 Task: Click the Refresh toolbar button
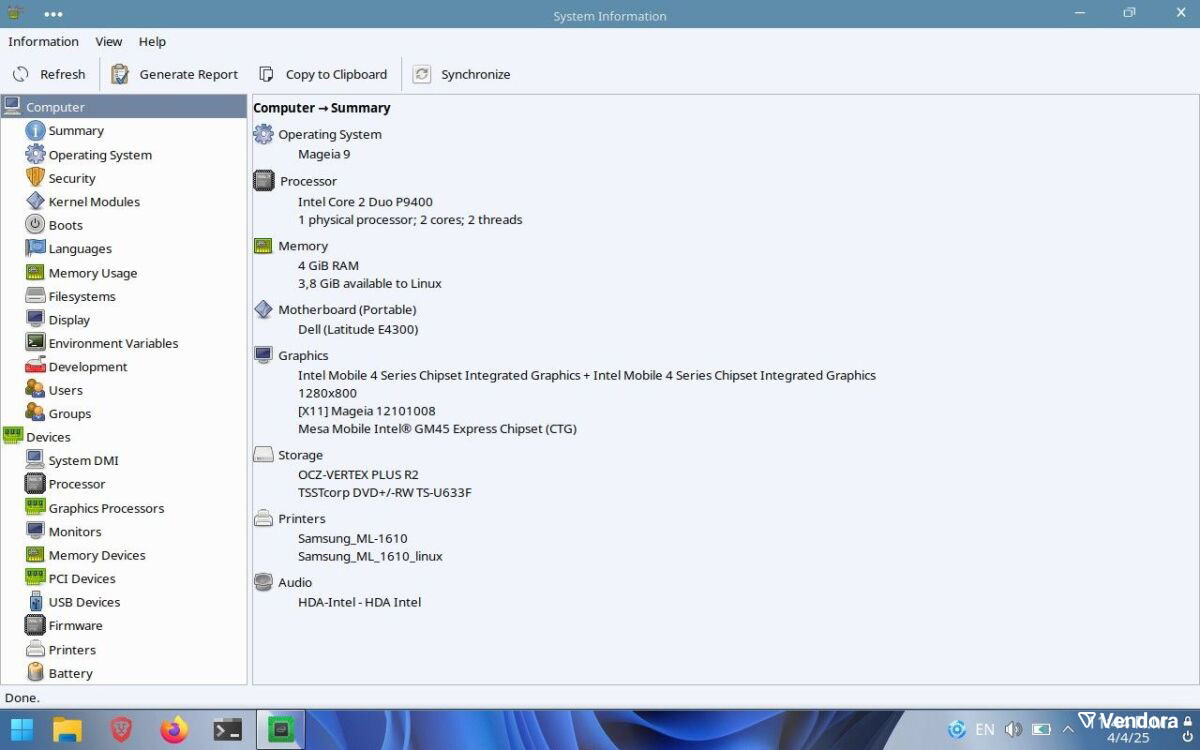[49, 74]
